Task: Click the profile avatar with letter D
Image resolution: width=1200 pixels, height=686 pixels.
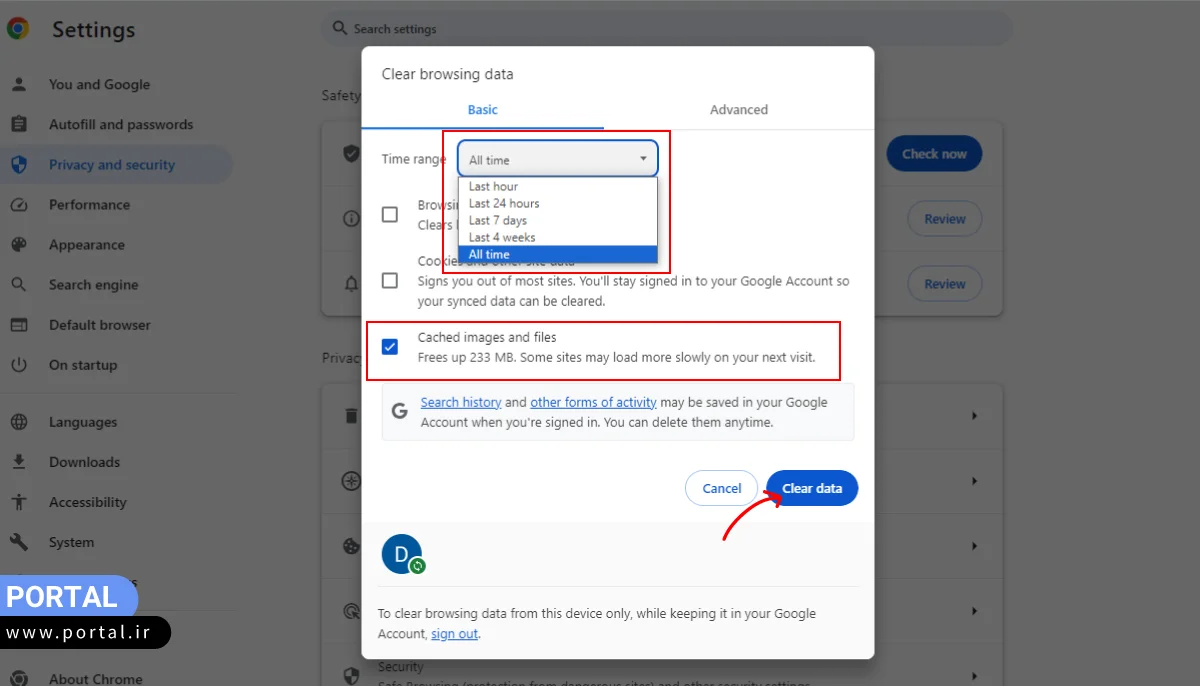Action: point(401,554)
